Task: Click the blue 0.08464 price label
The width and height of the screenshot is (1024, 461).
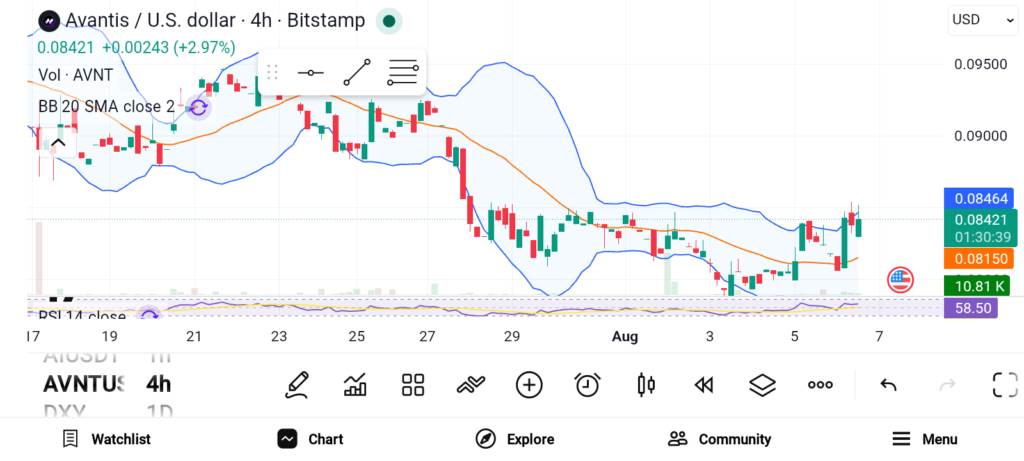Action: coord(980,199)
